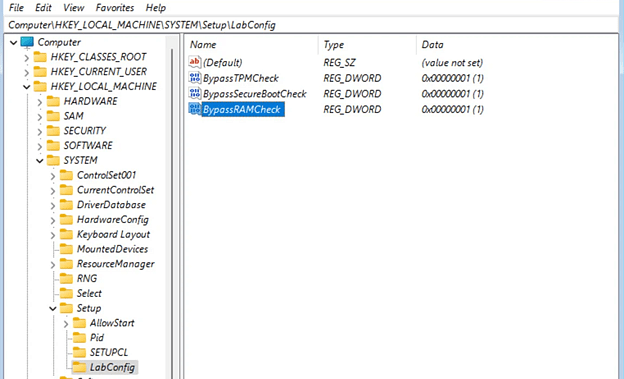Click the SOFTWARE folder icon

(53, 145)
